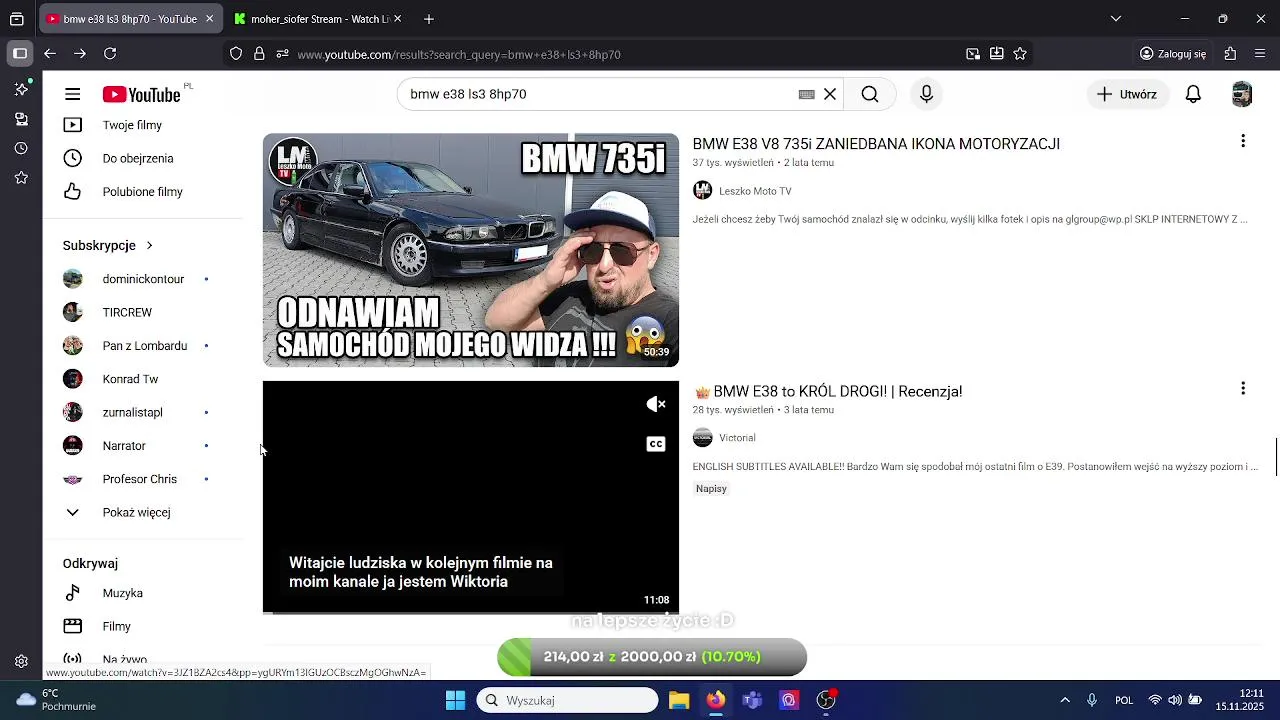Screen dimensions: 1280x720
Task: Open the browser application menu
Action: [x=1260, y=54]
